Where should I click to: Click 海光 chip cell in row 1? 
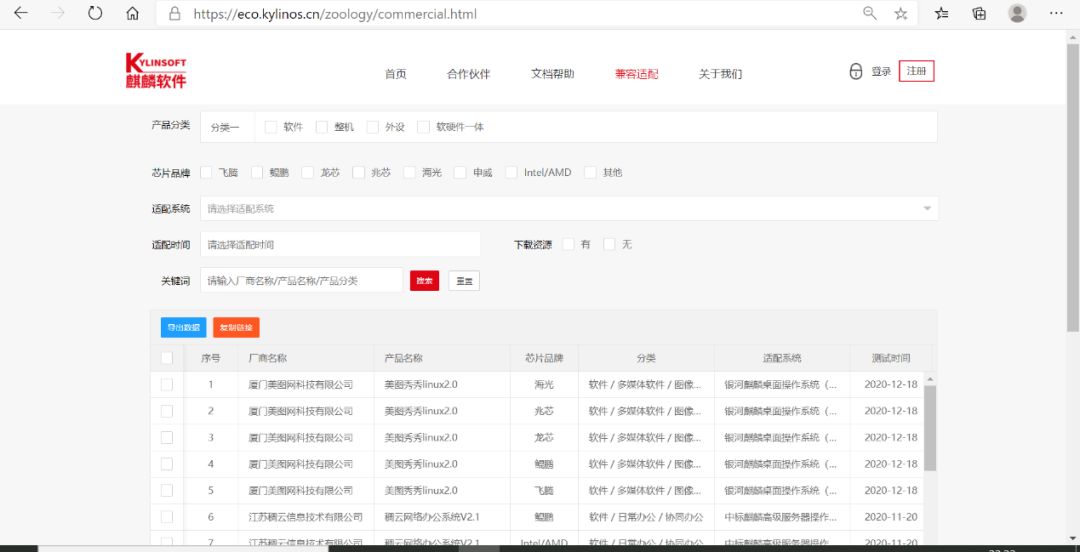pyautogui.click(x=544, y=385)
